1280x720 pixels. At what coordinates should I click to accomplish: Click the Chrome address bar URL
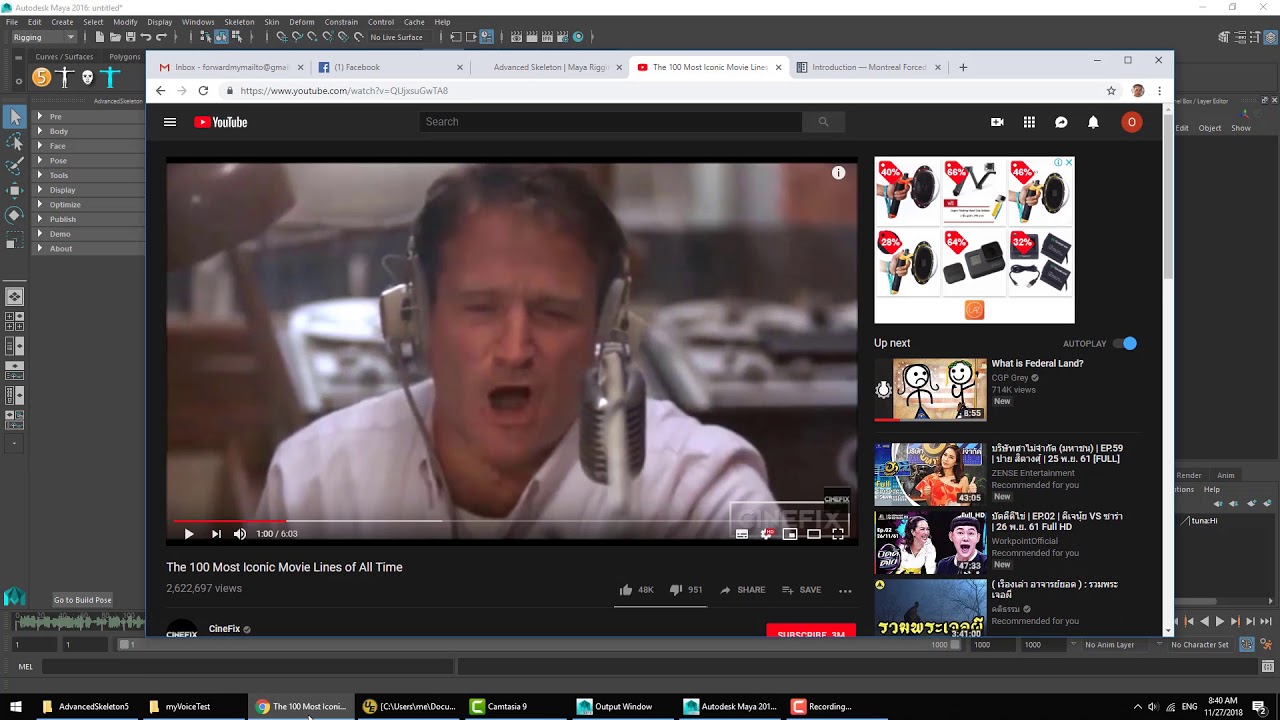[344, 91]
